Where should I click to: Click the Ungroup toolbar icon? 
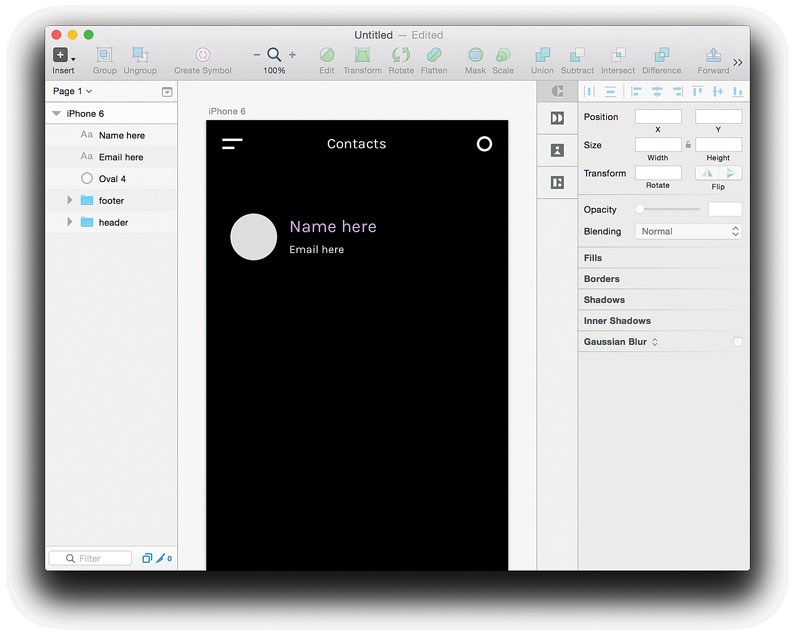point(140,55)
